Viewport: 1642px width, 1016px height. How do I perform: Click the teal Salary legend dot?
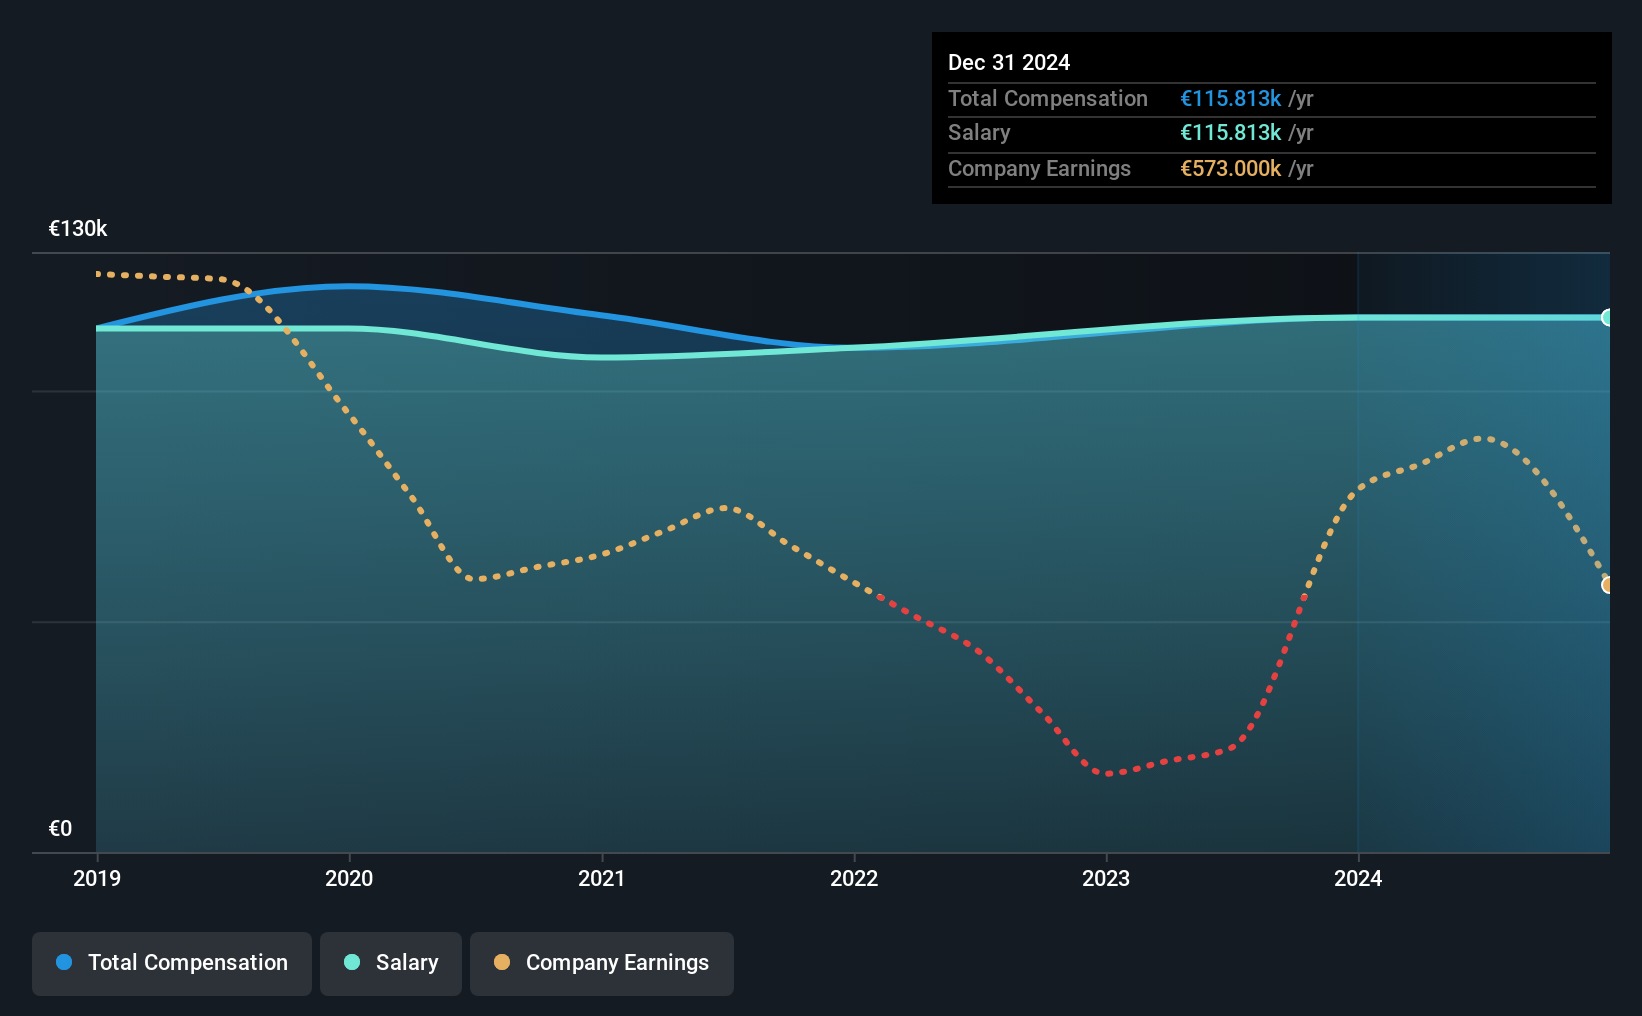click(x=352, y=962)
